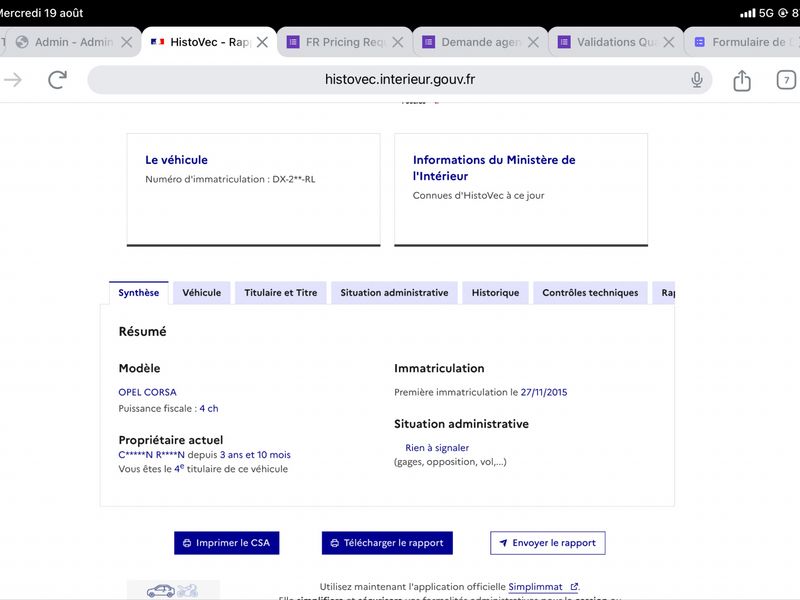
Task: Click the registration number DX-2**-RL
Action: (x=294, y=179)
